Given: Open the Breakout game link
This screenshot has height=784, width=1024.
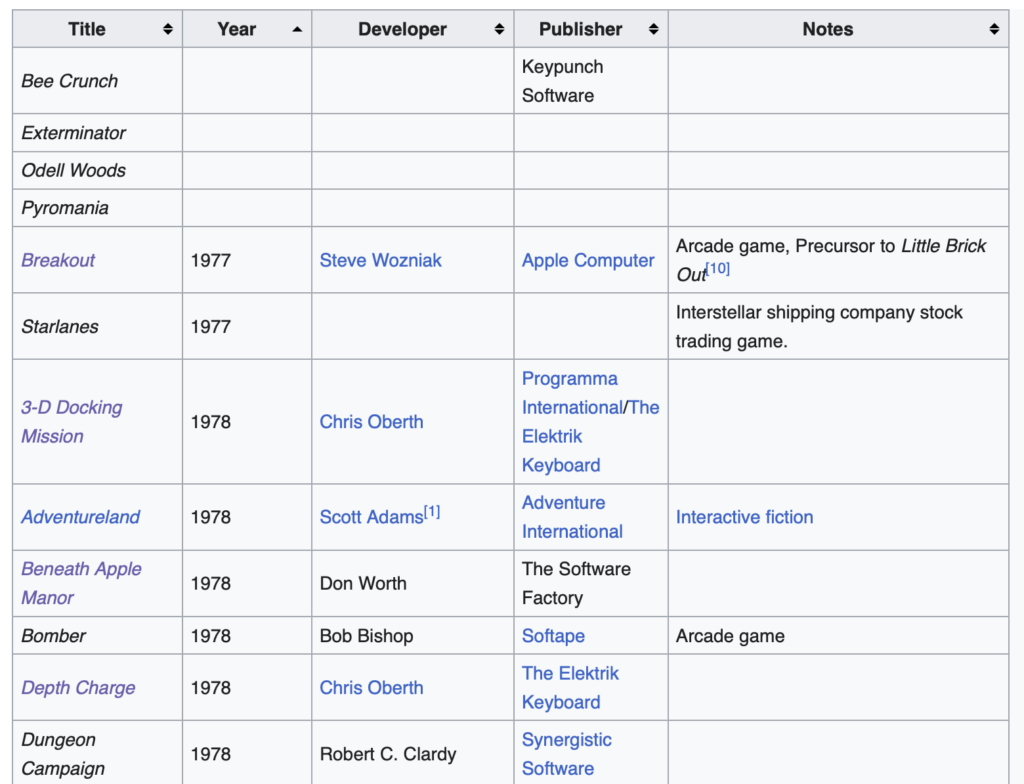Looking at the screenshot, I should click(58, 260).
